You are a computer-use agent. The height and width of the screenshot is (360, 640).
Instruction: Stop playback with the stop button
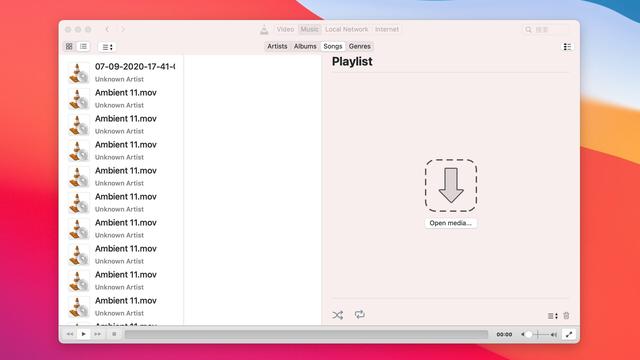(x=114, y=334)
